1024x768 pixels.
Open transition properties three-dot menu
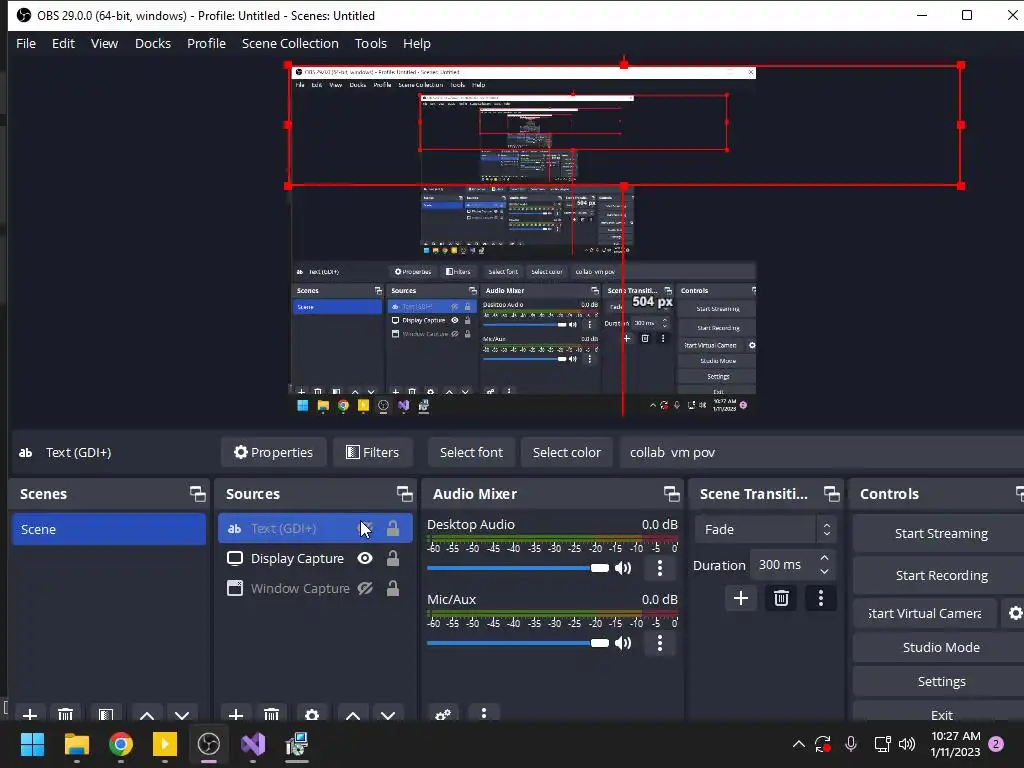tap(821, 598)
